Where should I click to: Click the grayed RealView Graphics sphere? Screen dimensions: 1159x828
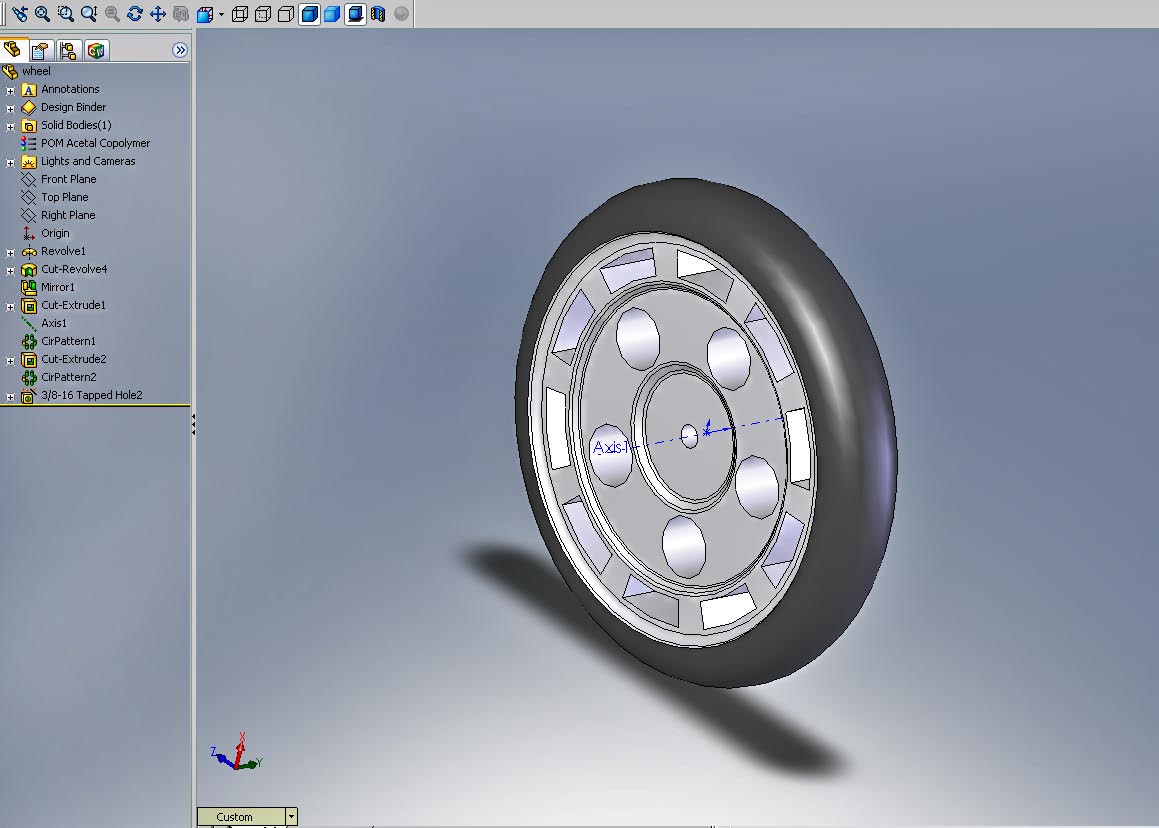[x=401, y=14]
